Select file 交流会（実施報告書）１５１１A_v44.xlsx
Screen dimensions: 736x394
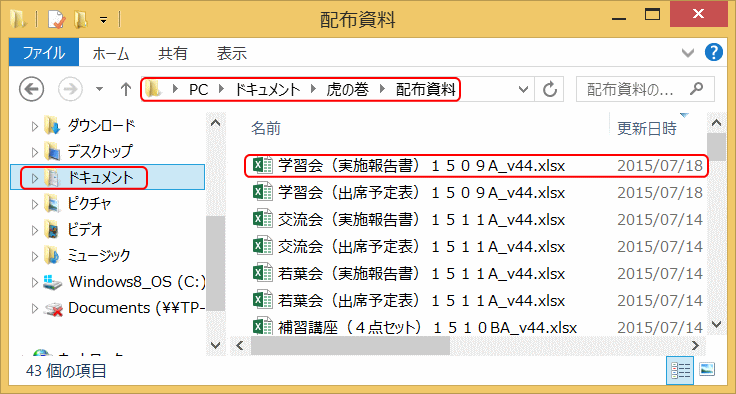422,219
